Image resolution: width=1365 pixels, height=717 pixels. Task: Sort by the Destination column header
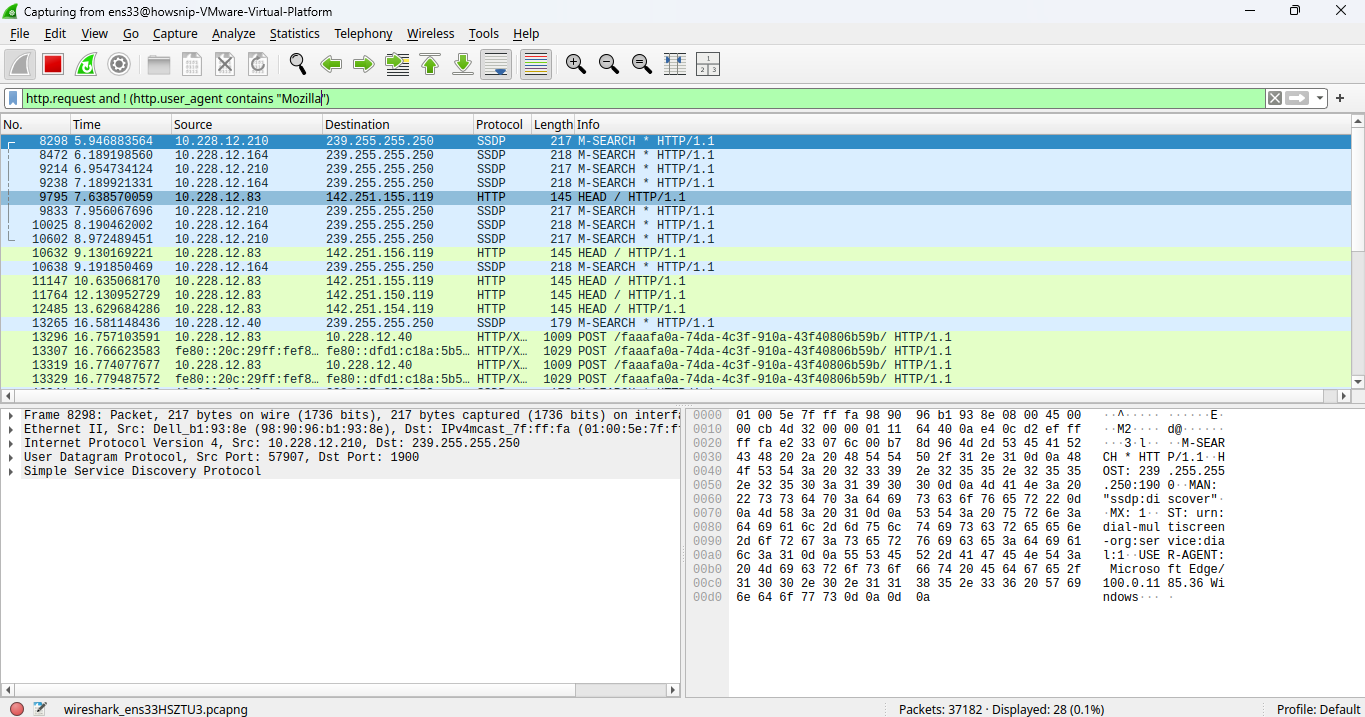point(398,124)
